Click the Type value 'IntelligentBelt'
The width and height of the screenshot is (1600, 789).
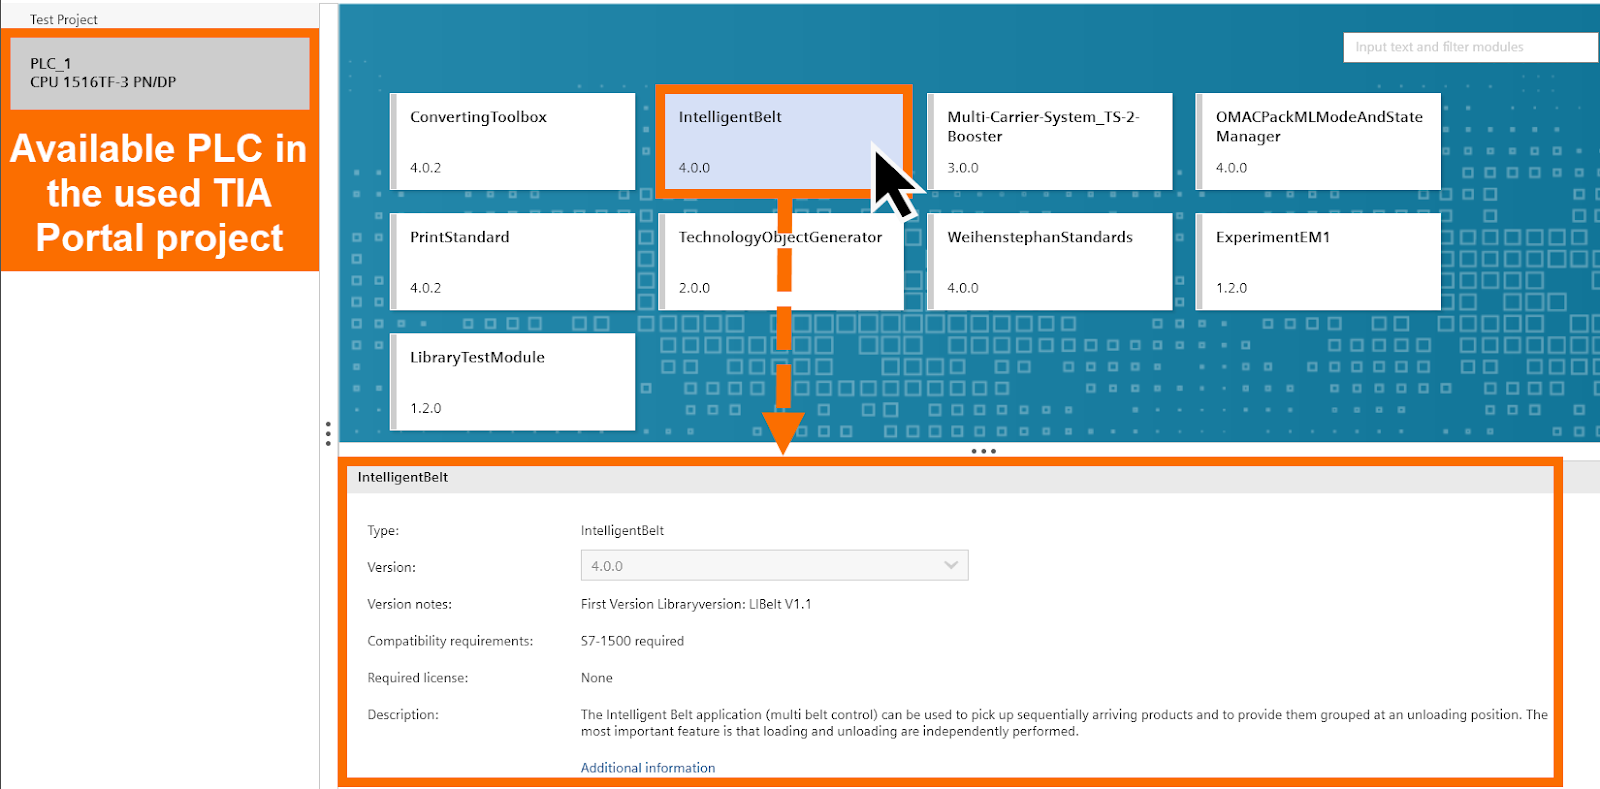(x=622, y=531)
